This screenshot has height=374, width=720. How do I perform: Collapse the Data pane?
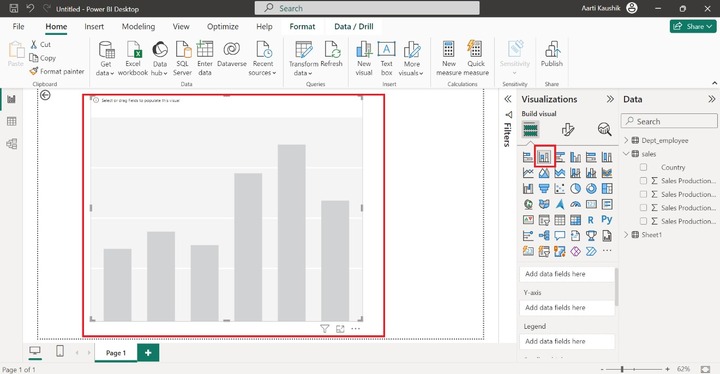(x=711, y=99)
